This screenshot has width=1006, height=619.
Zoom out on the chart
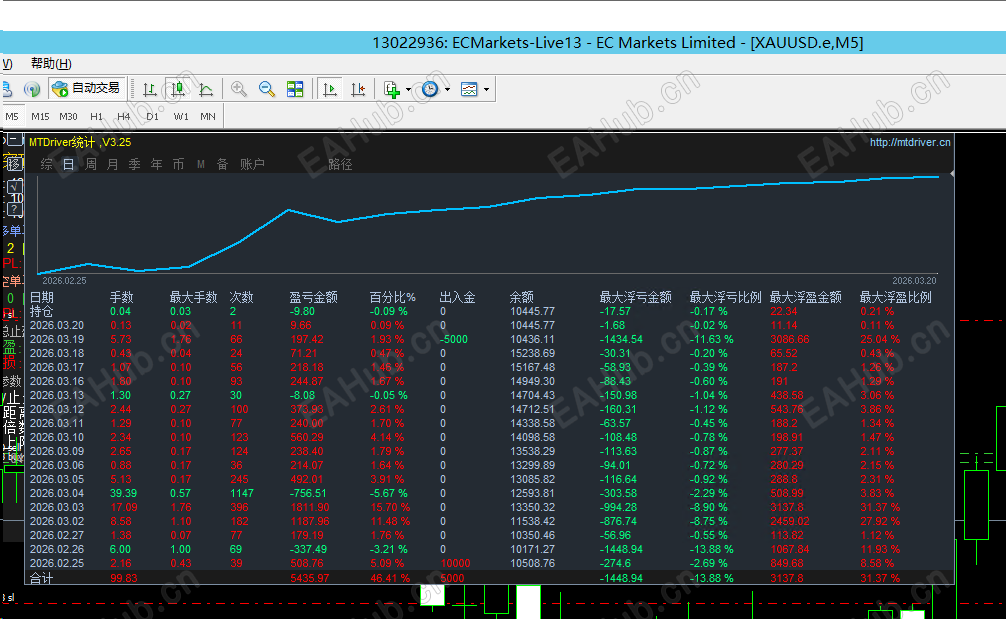click(x=267, y=89)
